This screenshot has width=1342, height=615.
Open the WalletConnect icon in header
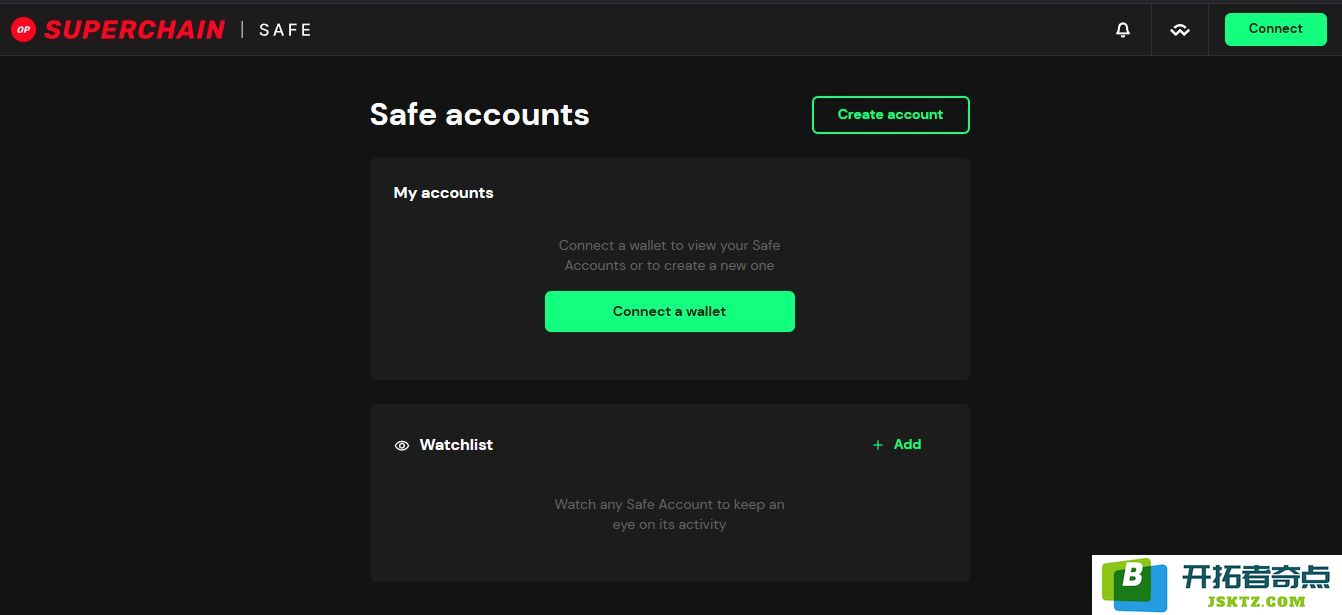point(1180,30)
